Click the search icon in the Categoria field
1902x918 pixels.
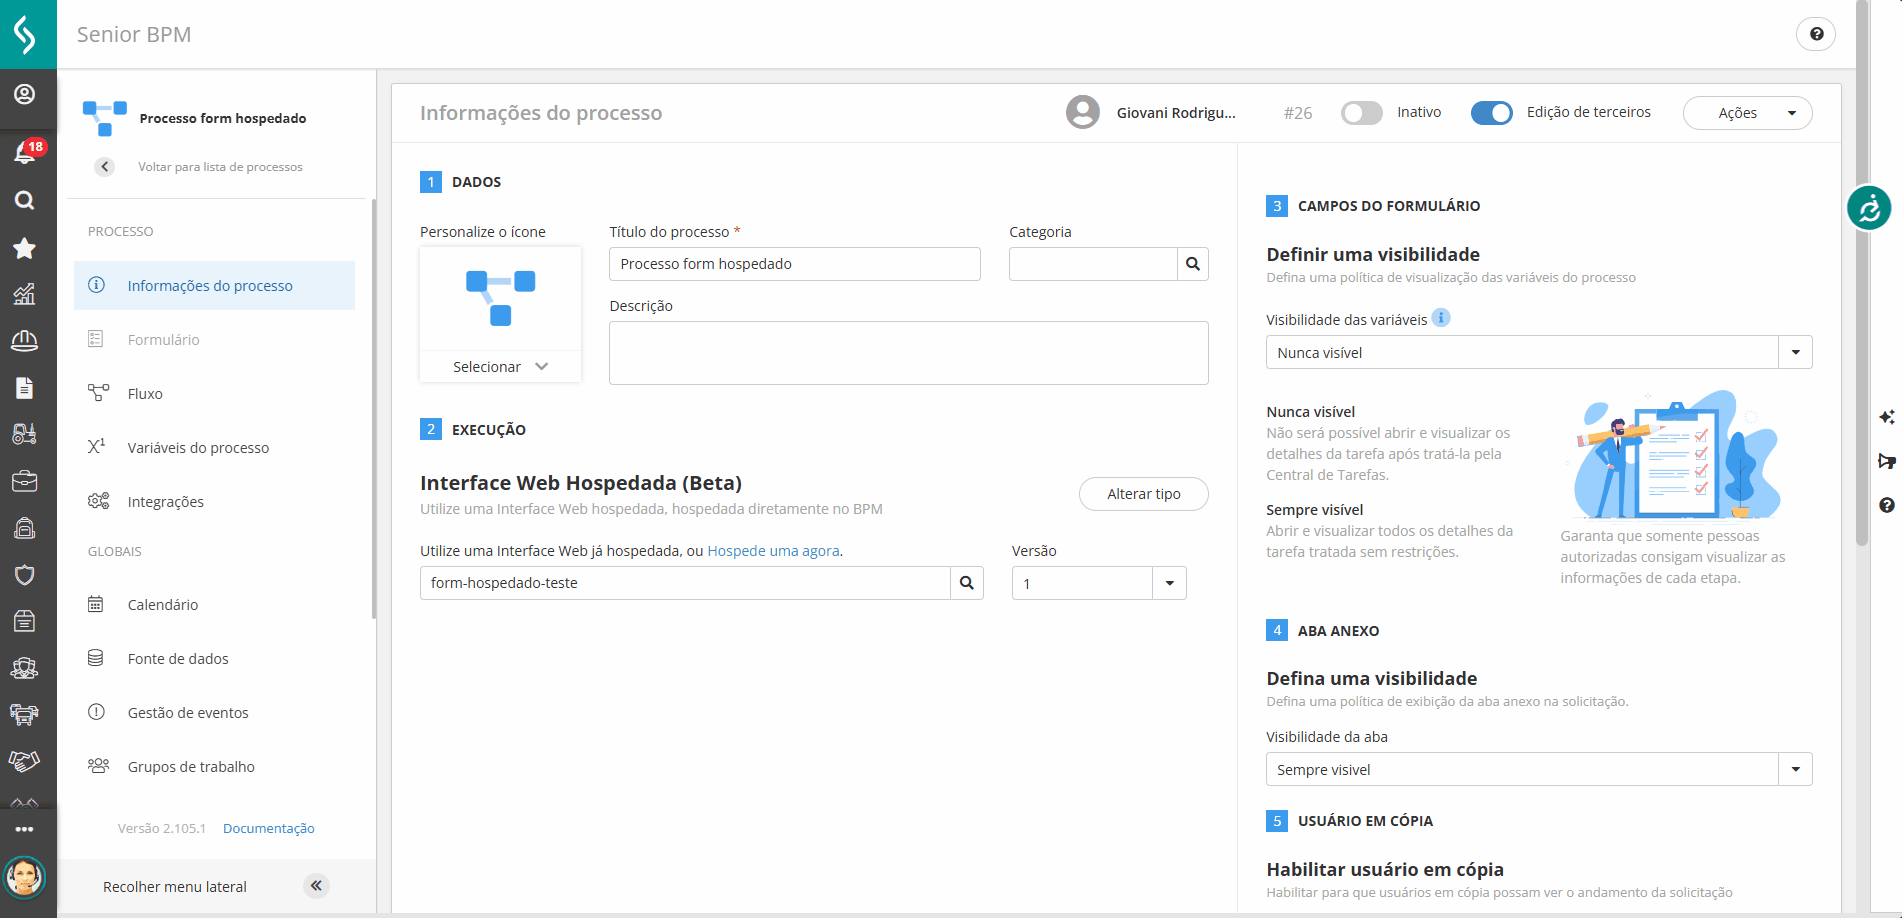click(x=1193, y=264)
